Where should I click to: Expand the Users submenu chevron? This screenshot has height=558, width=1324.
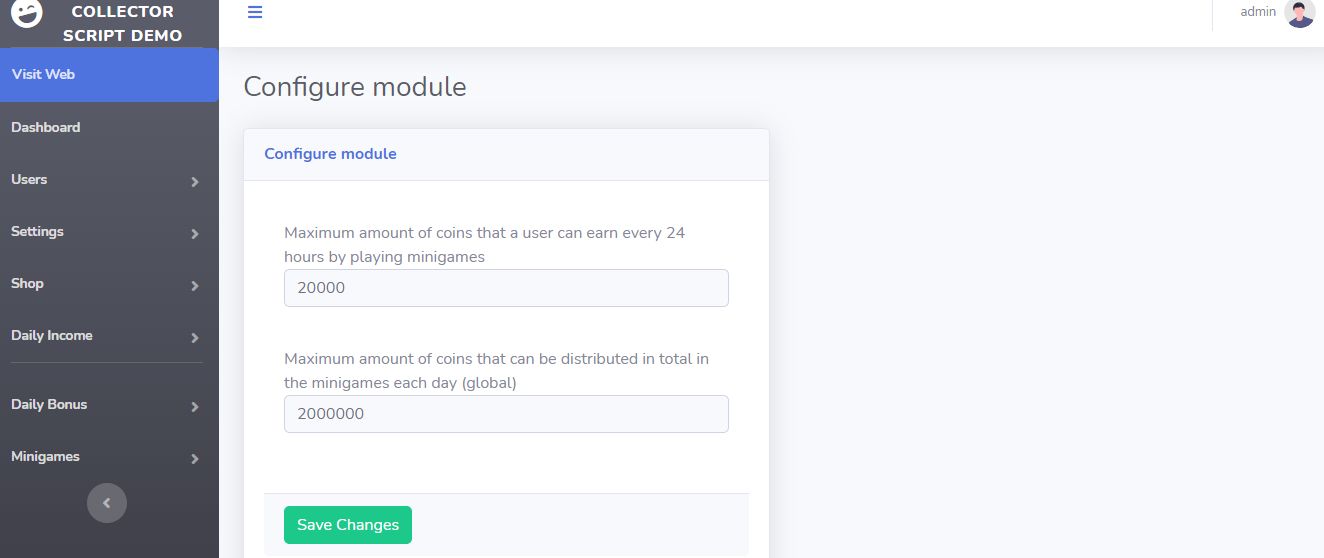pos(195,181)
